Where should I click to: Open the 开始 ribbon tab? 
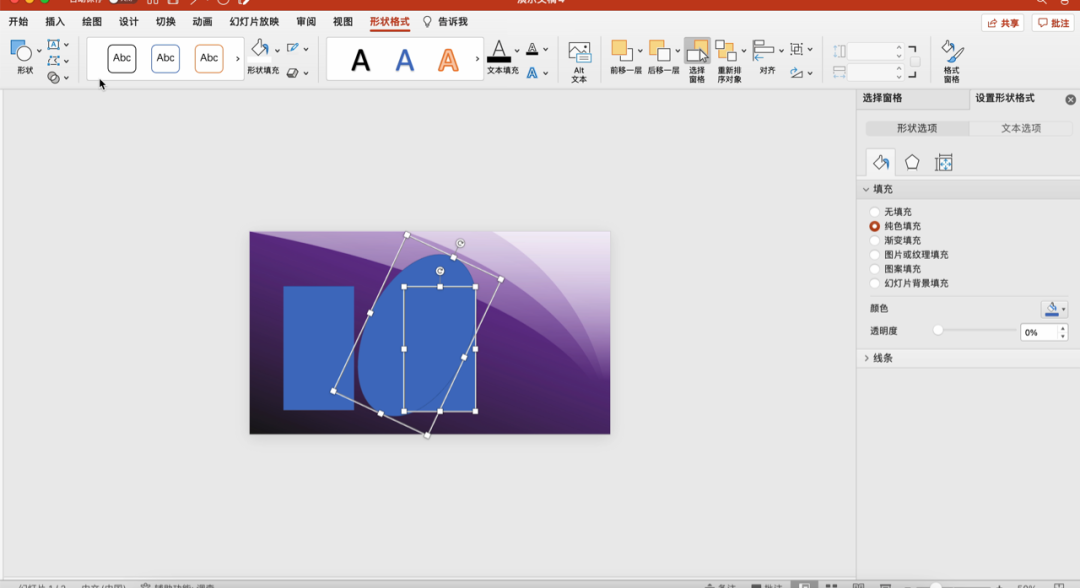coord(19,22)
